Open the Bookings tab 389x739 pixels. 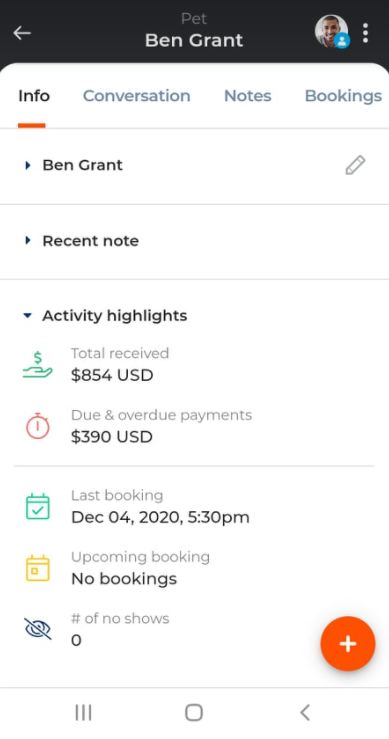pyautogui.click(x=343, y=96)
